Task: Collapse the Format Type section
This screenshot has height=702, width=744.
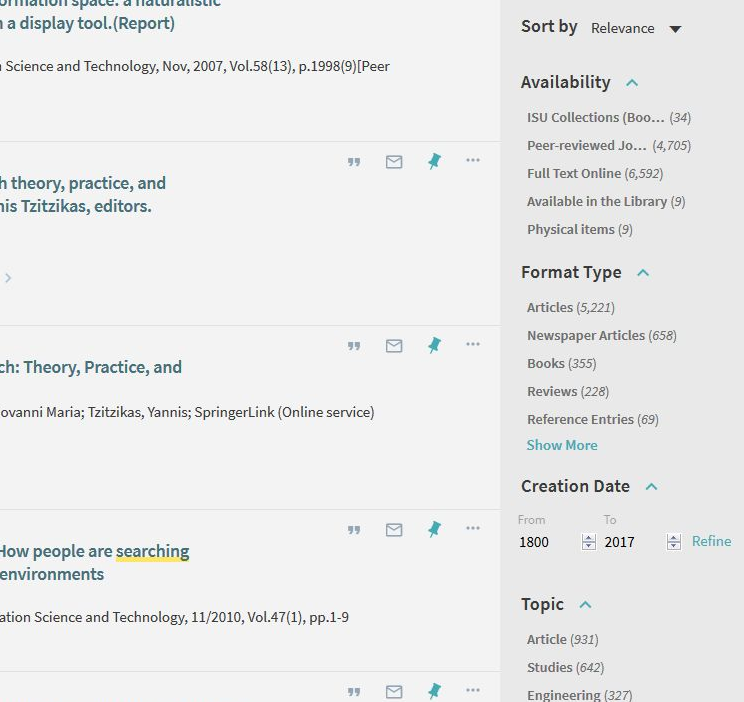Action: pyautogui.click(x=643, y=273)
